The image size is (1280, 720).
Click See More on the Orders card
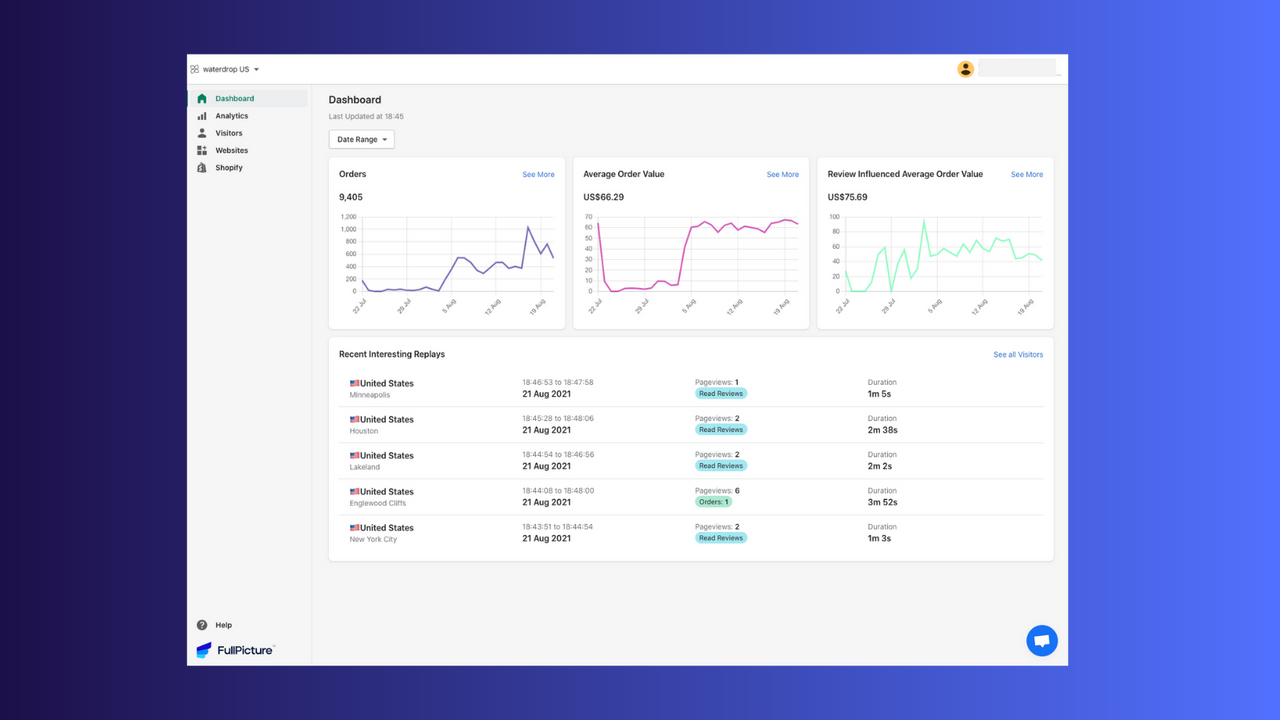[x=538, y=174]
